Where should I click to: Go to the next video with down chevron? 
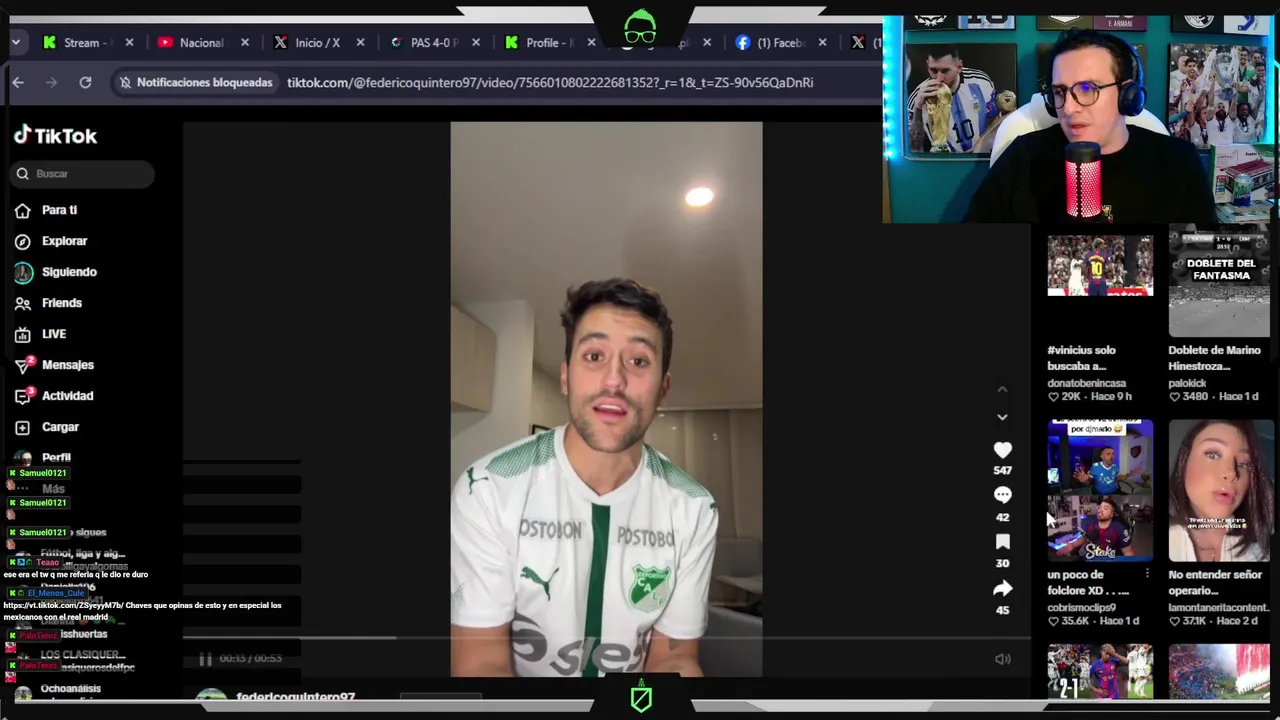tap(1002, 417)
